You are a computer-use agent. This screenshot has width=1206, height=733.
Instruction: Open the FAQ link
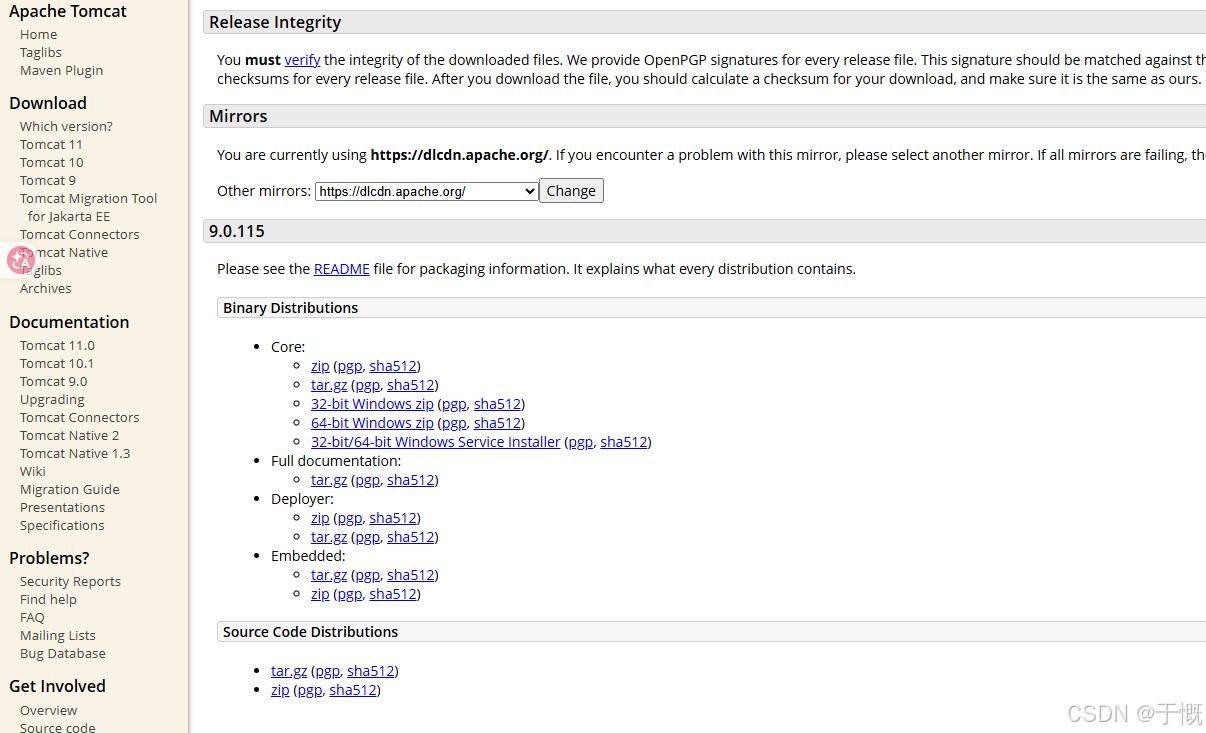(x=32, y=617)
